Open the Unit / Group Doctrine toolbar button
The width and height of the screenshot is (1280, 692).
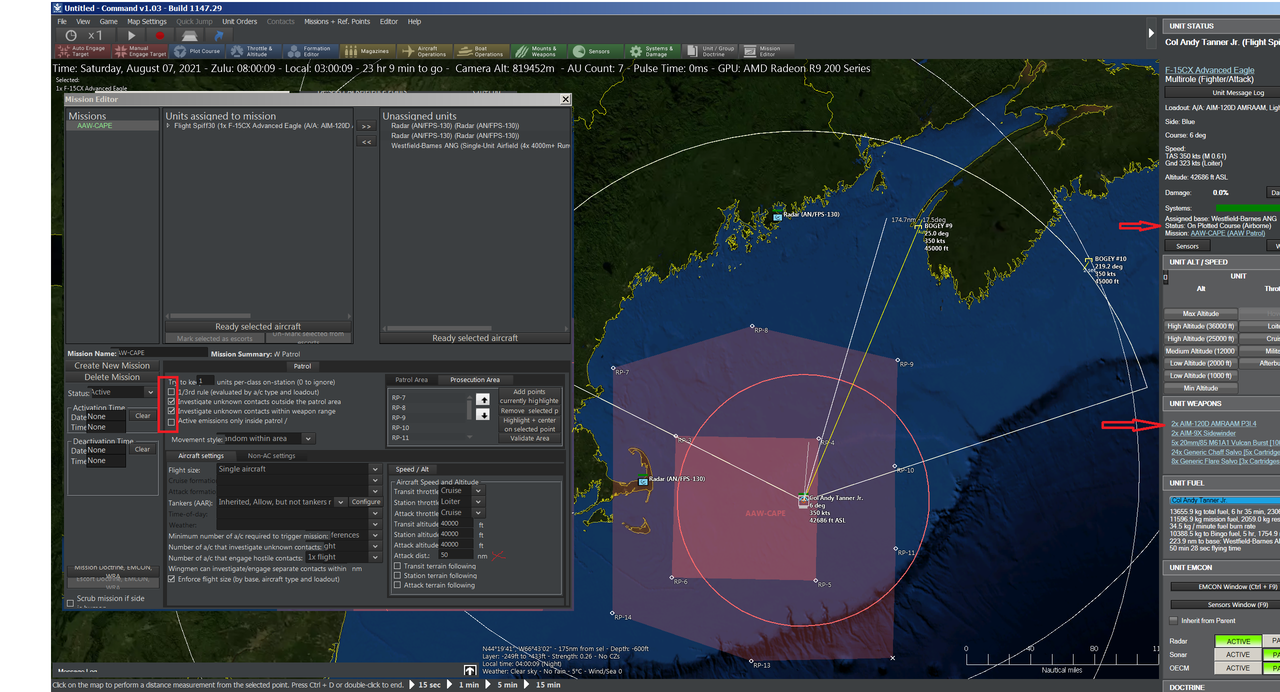[711, 50]
